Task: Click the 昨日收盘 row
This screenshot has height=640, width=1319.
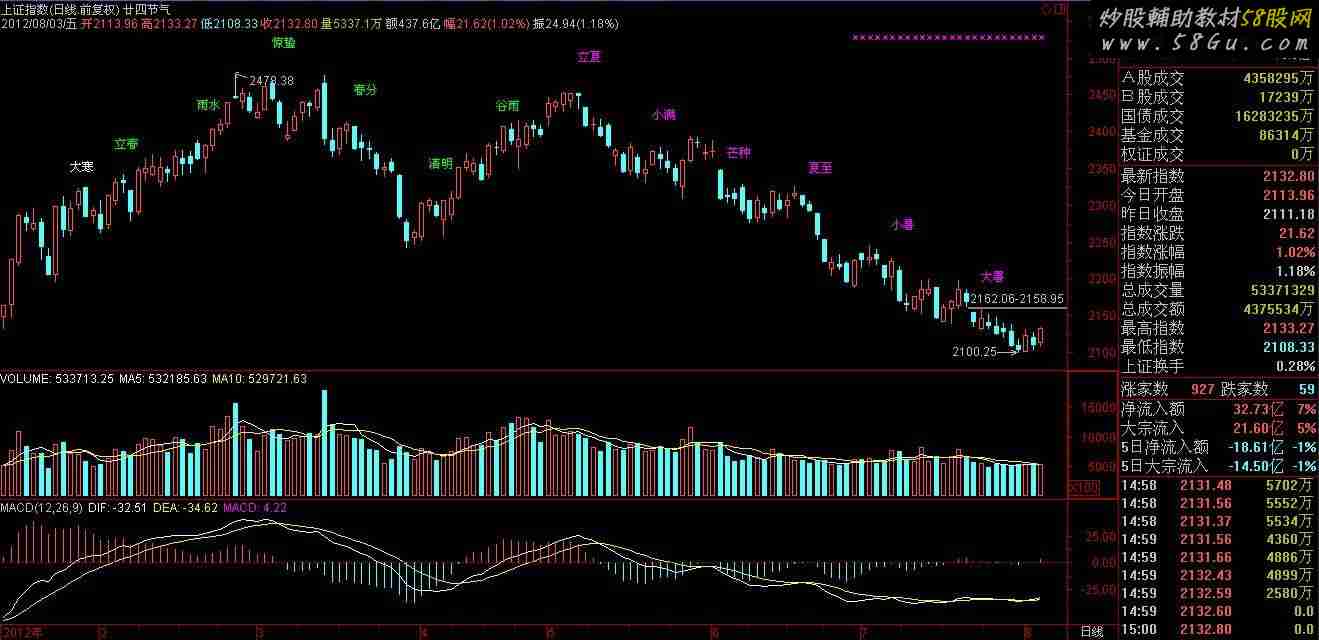Action: tap(1218, 214)
